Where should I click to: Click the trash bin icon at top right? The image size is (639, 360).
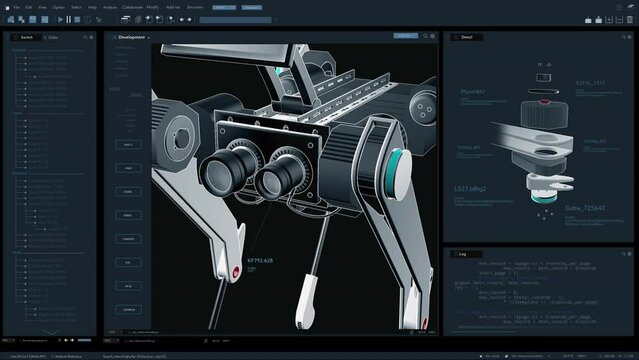pos(630,20)
